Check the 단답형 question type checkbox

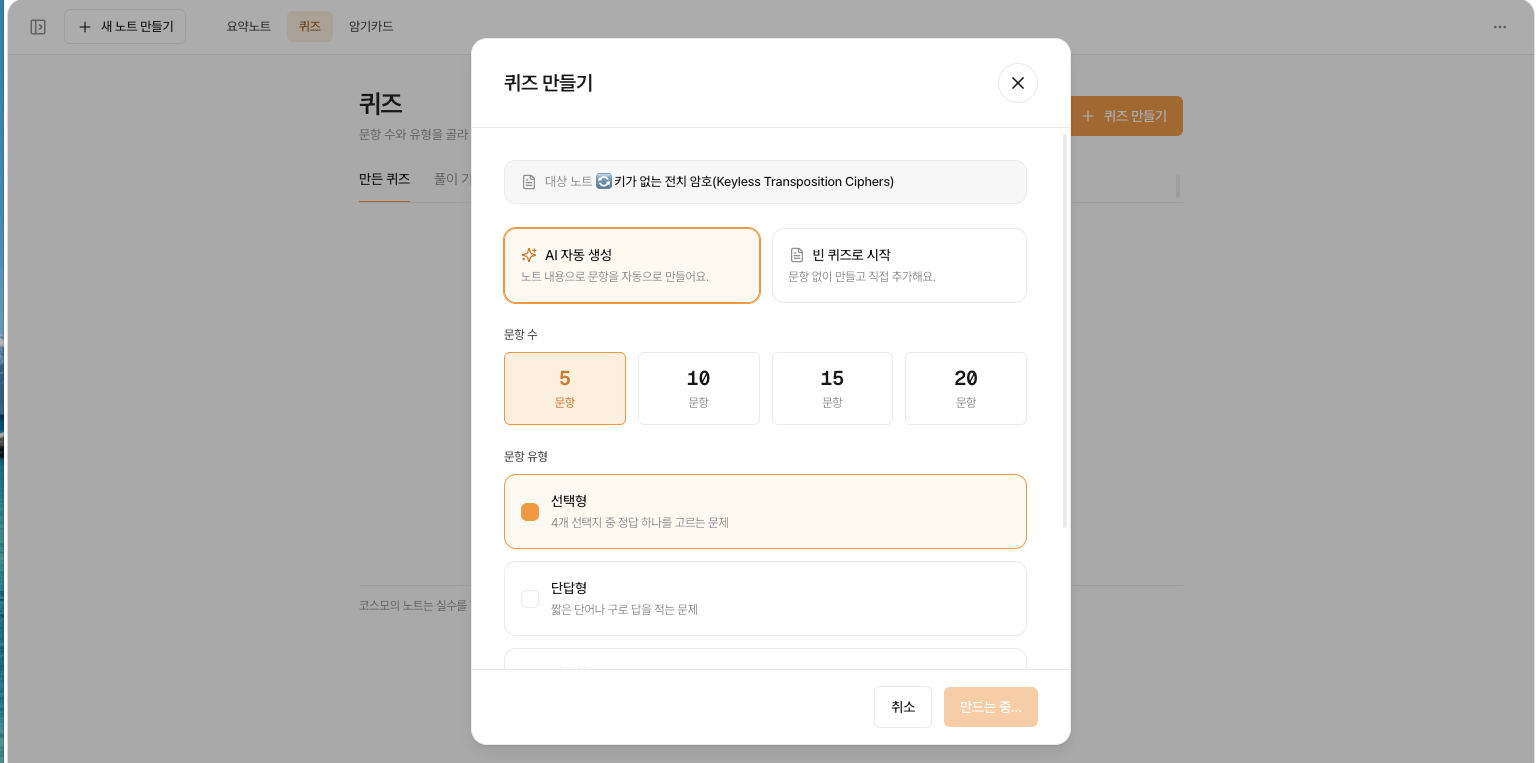(530, 599)
